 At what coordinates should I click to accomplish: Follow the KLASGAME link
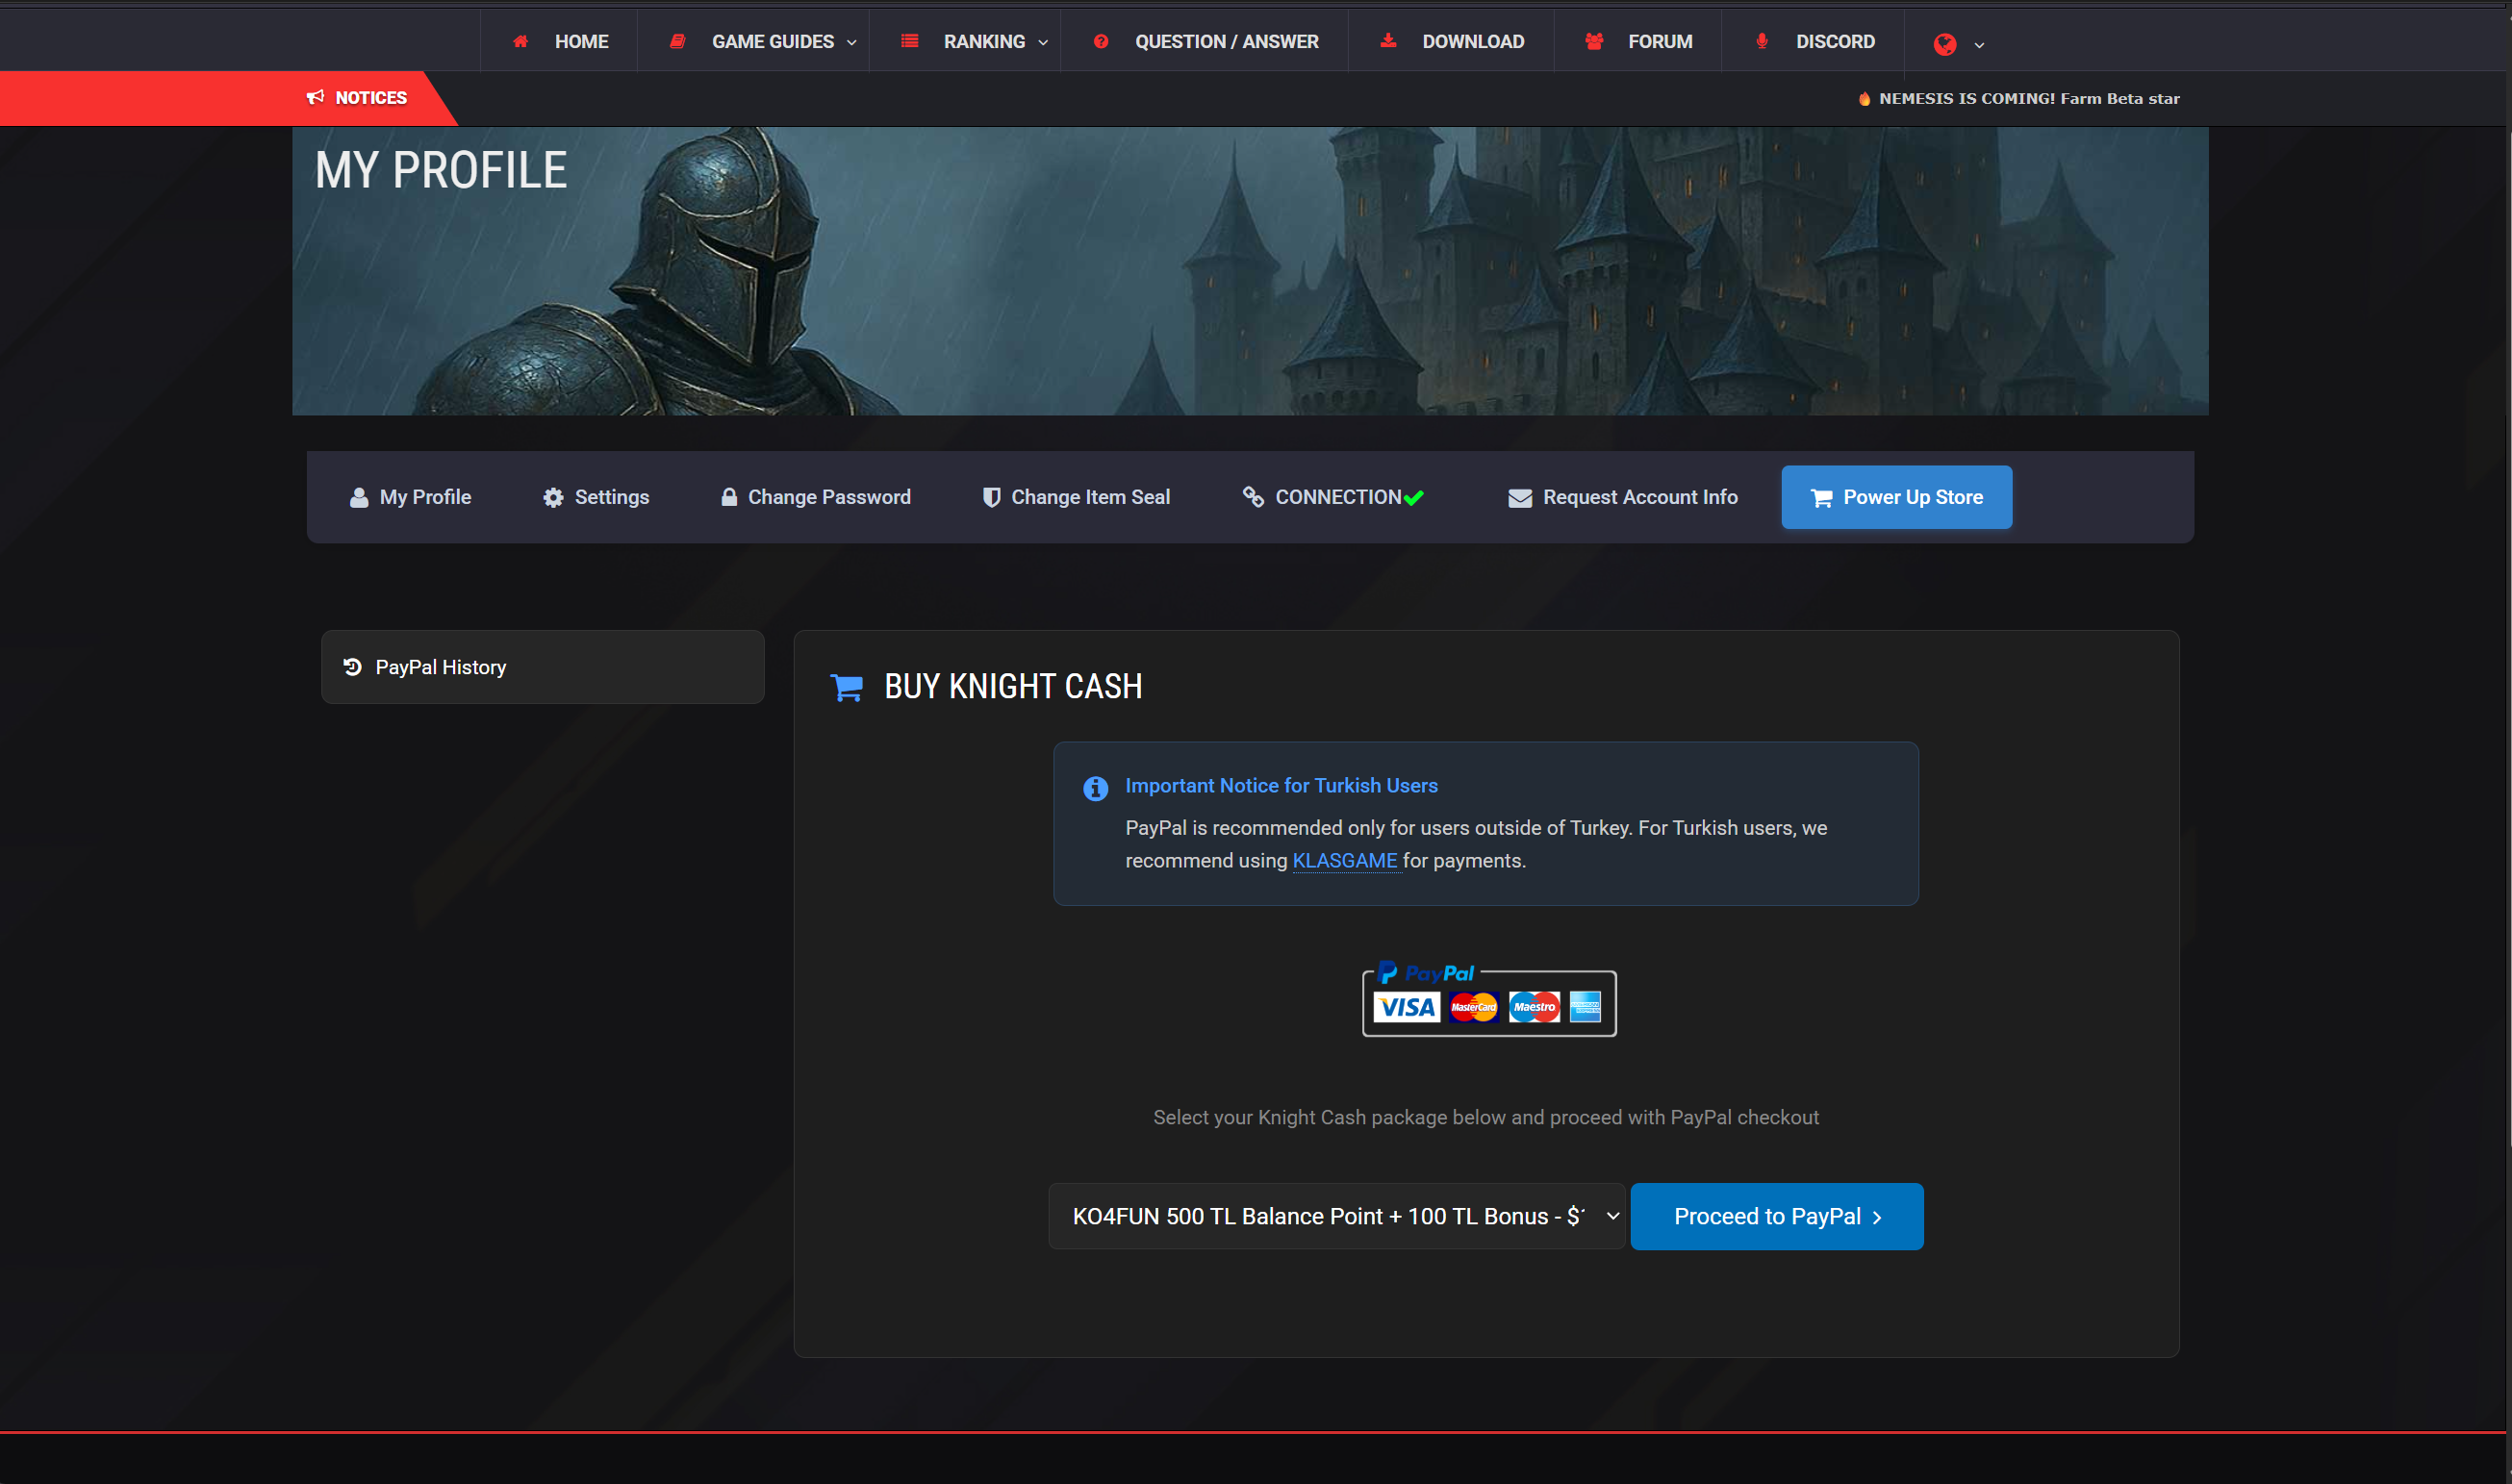1344,860
